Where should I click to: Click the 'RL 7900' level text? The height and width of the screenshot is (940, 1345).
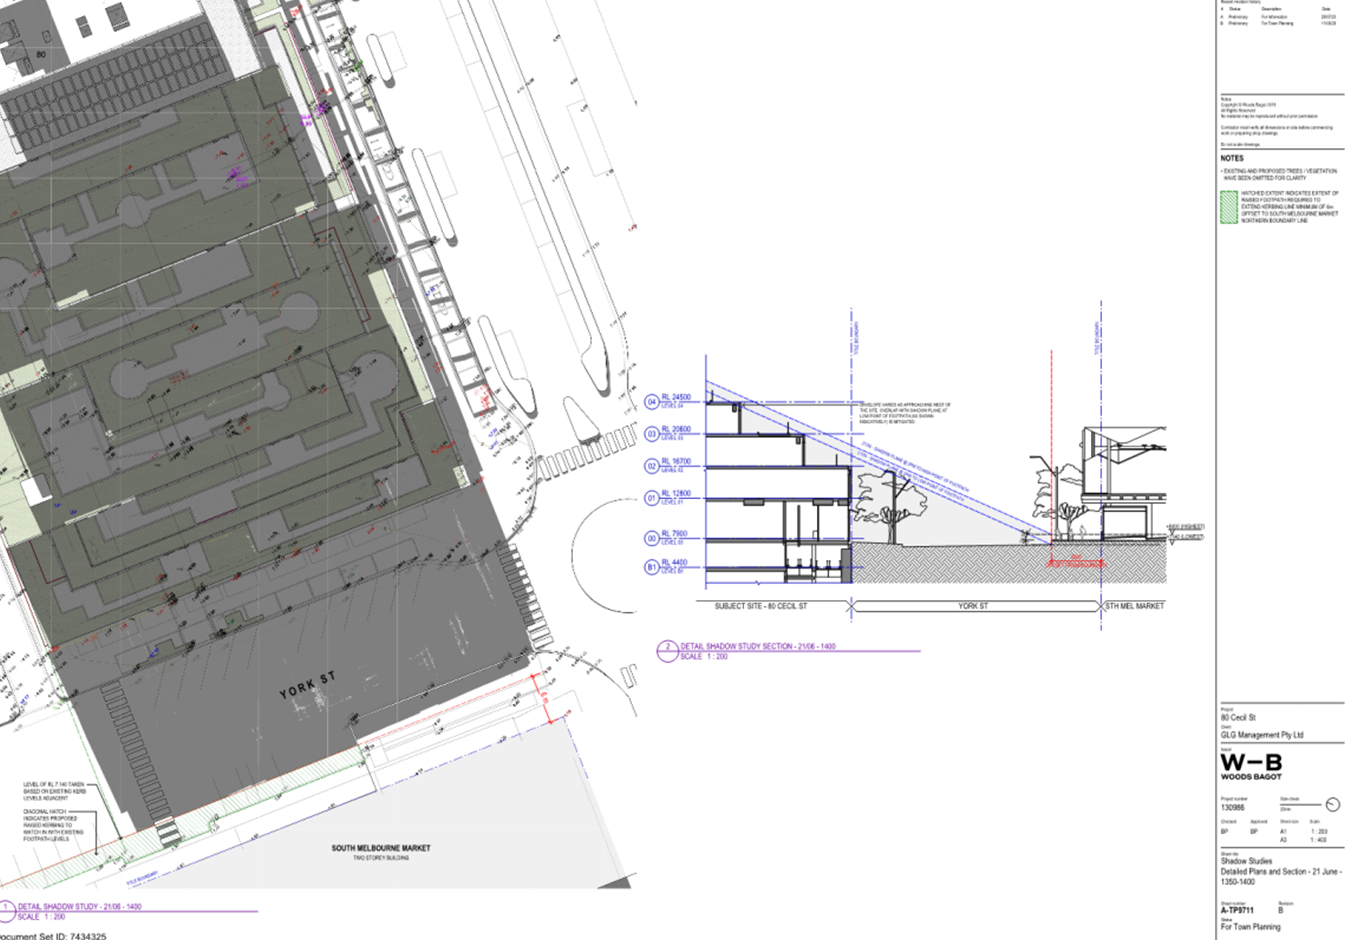click(674, 534)
